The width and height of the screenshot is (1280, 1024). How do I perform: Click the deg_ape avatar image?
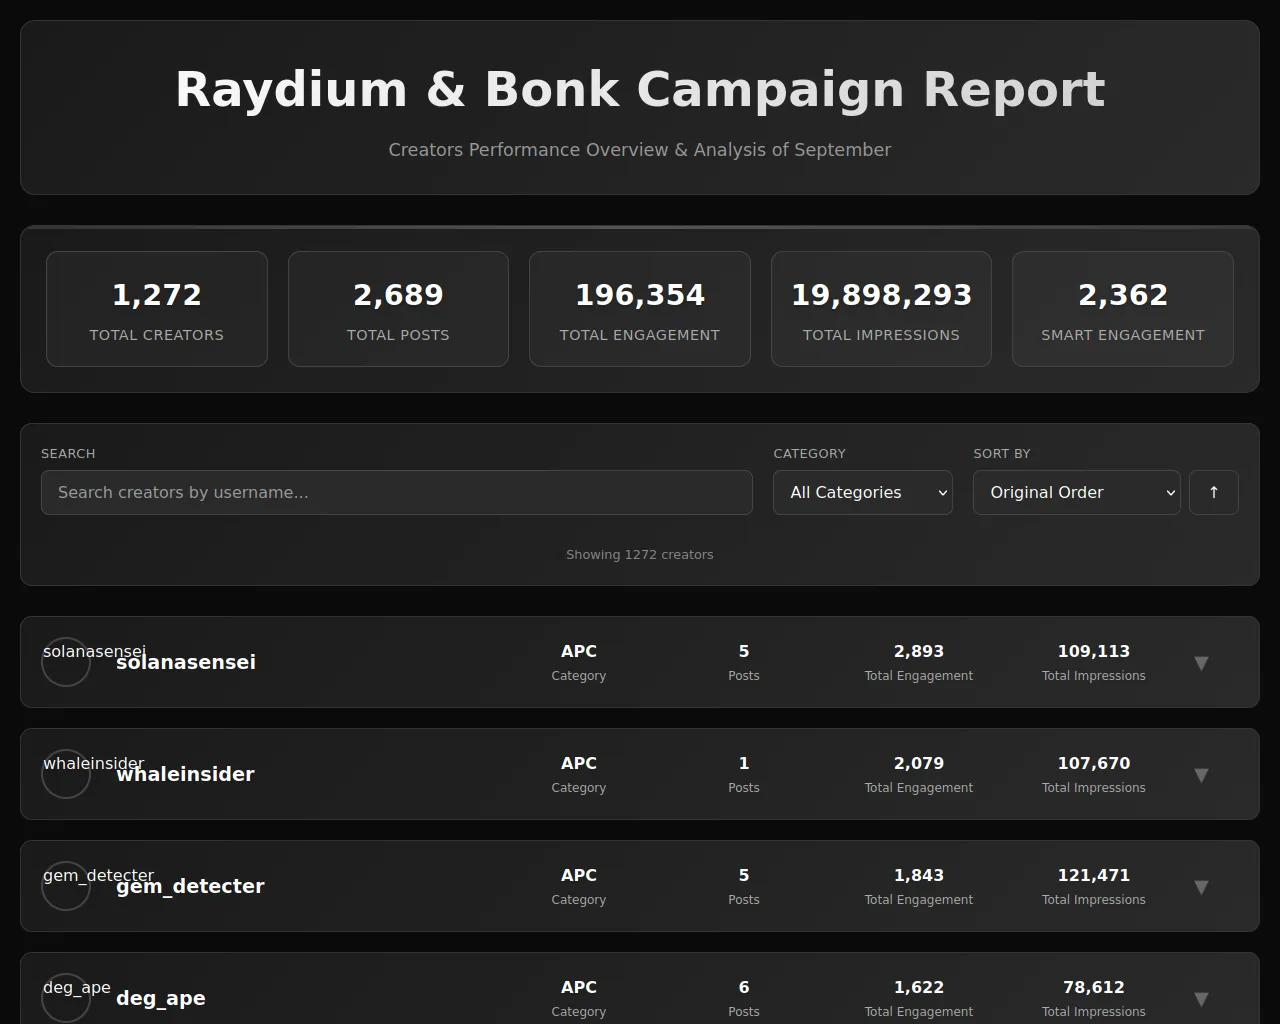click(x=66, y=998)
